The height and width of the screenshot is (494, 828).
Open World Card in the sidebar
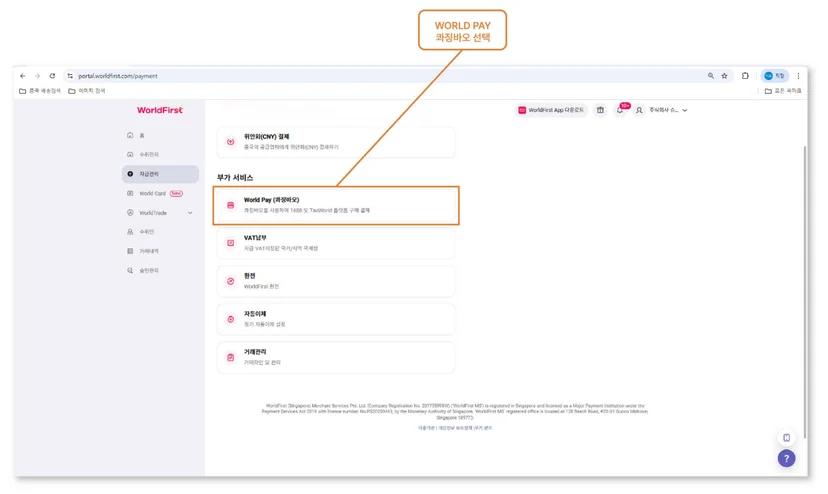(152, 193)
